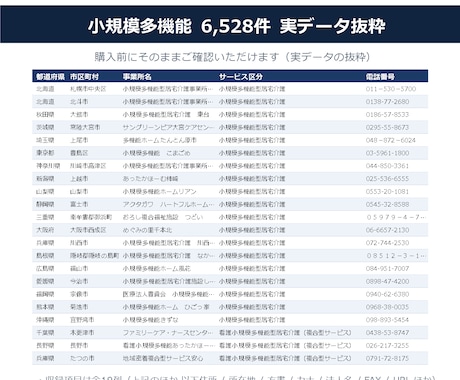Screen dimensions: 460x380
Task: Click the 都道府県 column header
Action: point(50,77)
